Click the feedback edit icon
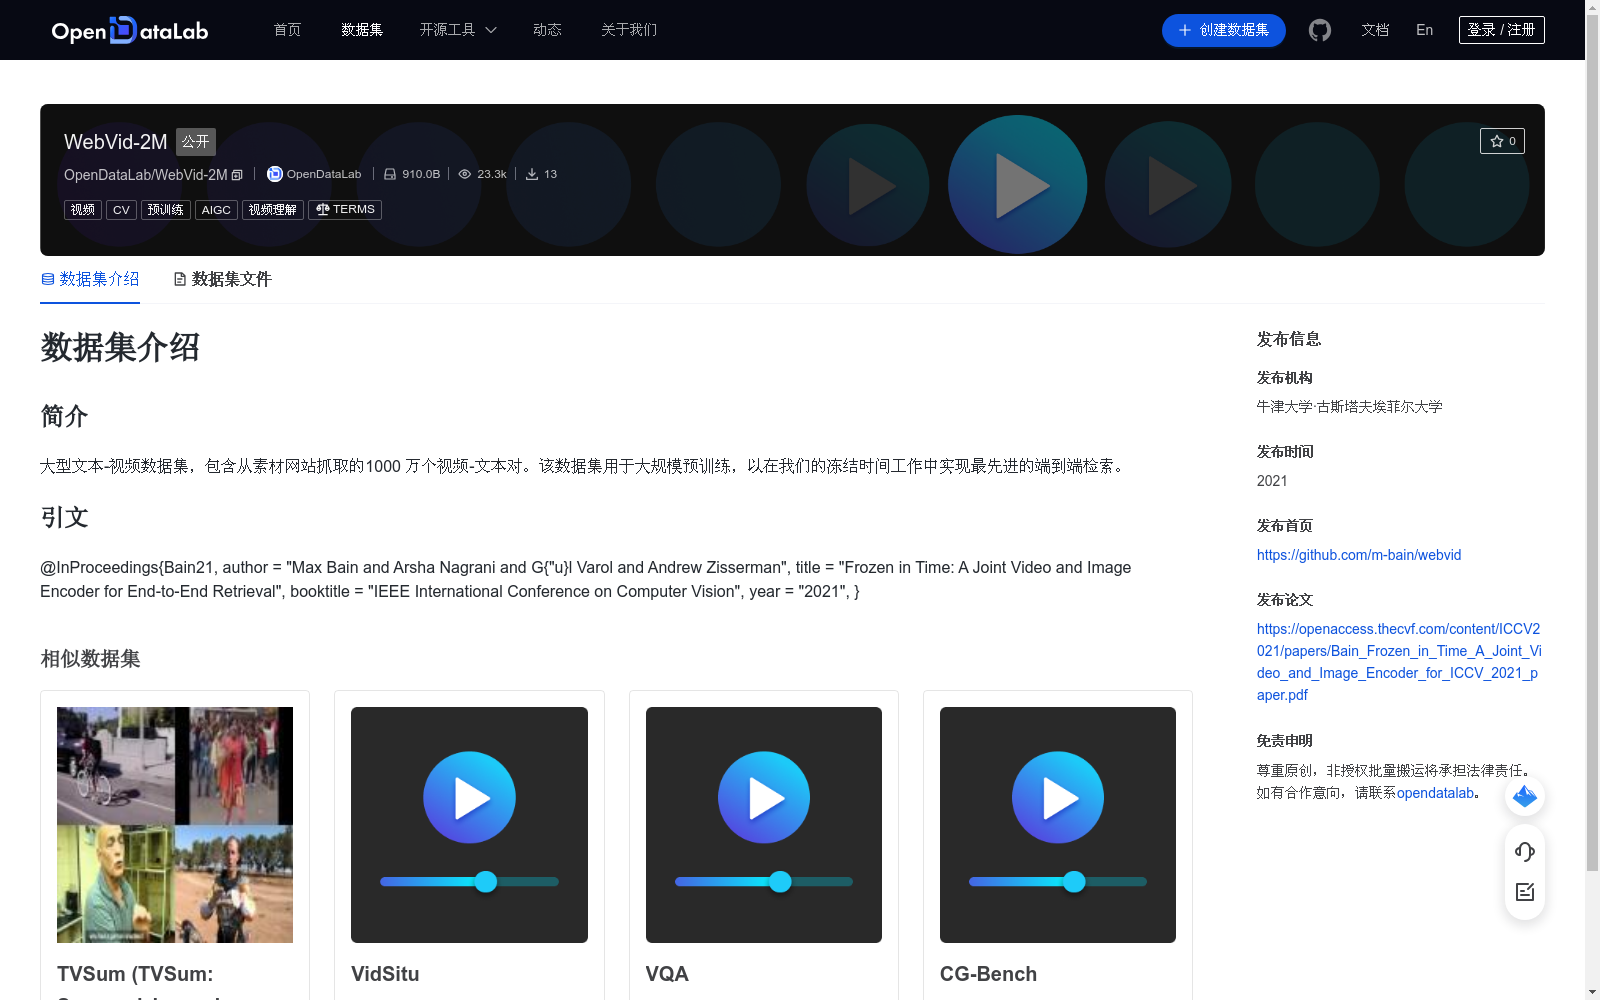This screenshot has height=1000, width=1600. (x=1524, y=892)
